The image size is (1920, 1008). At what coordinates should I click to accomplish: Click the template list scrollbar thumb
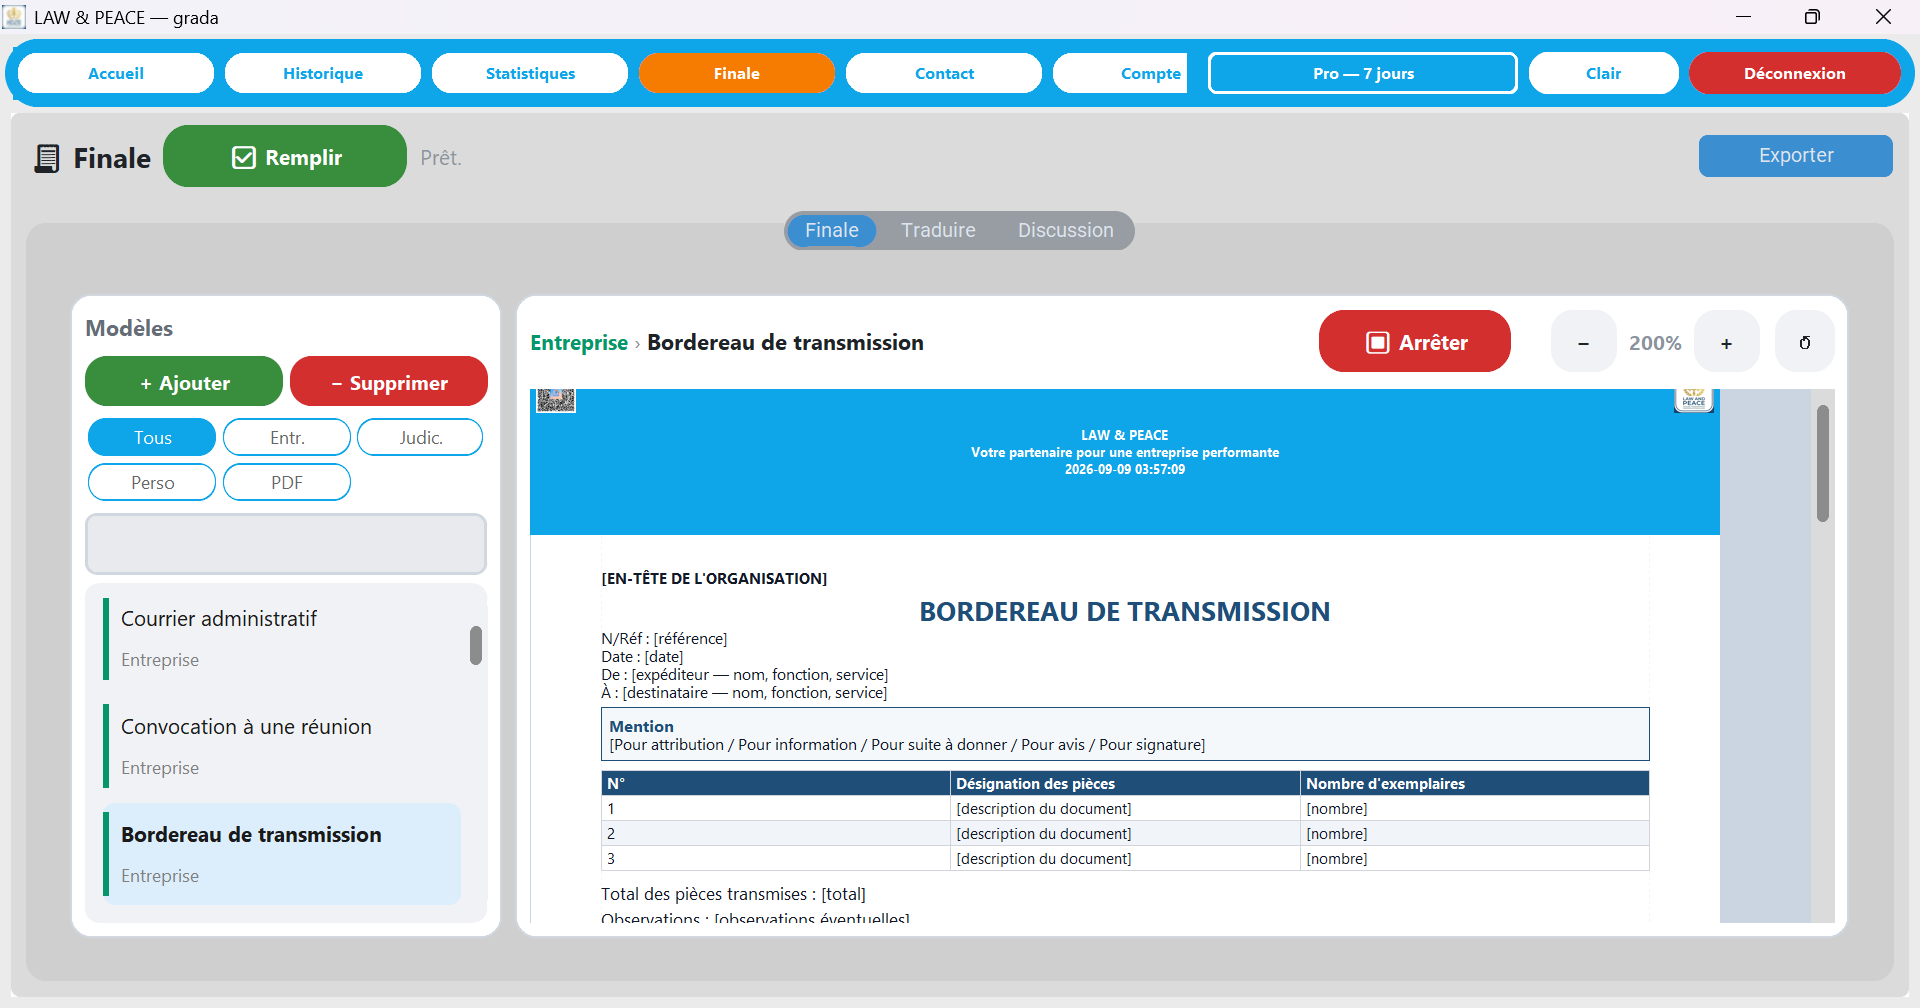[476, 645]
